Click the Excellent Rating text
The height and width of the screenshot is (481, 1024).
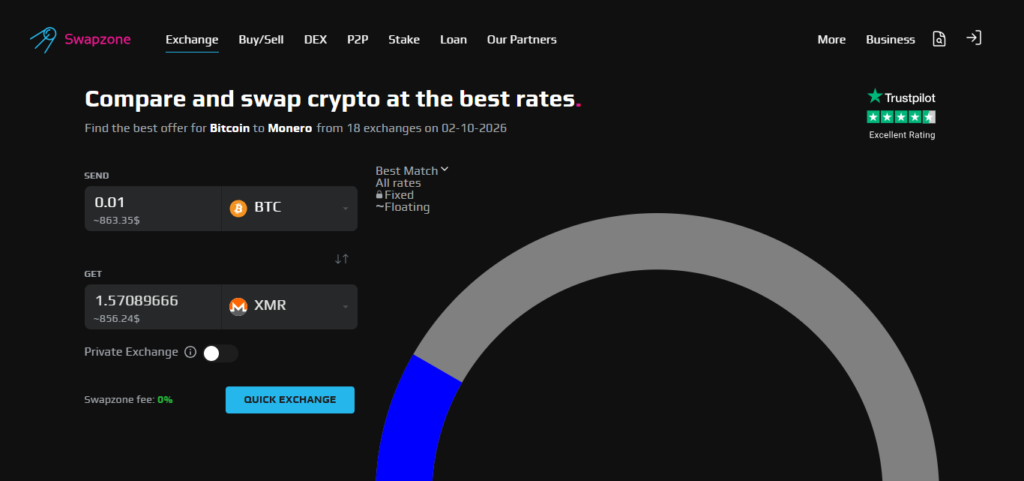click(902, 135)
